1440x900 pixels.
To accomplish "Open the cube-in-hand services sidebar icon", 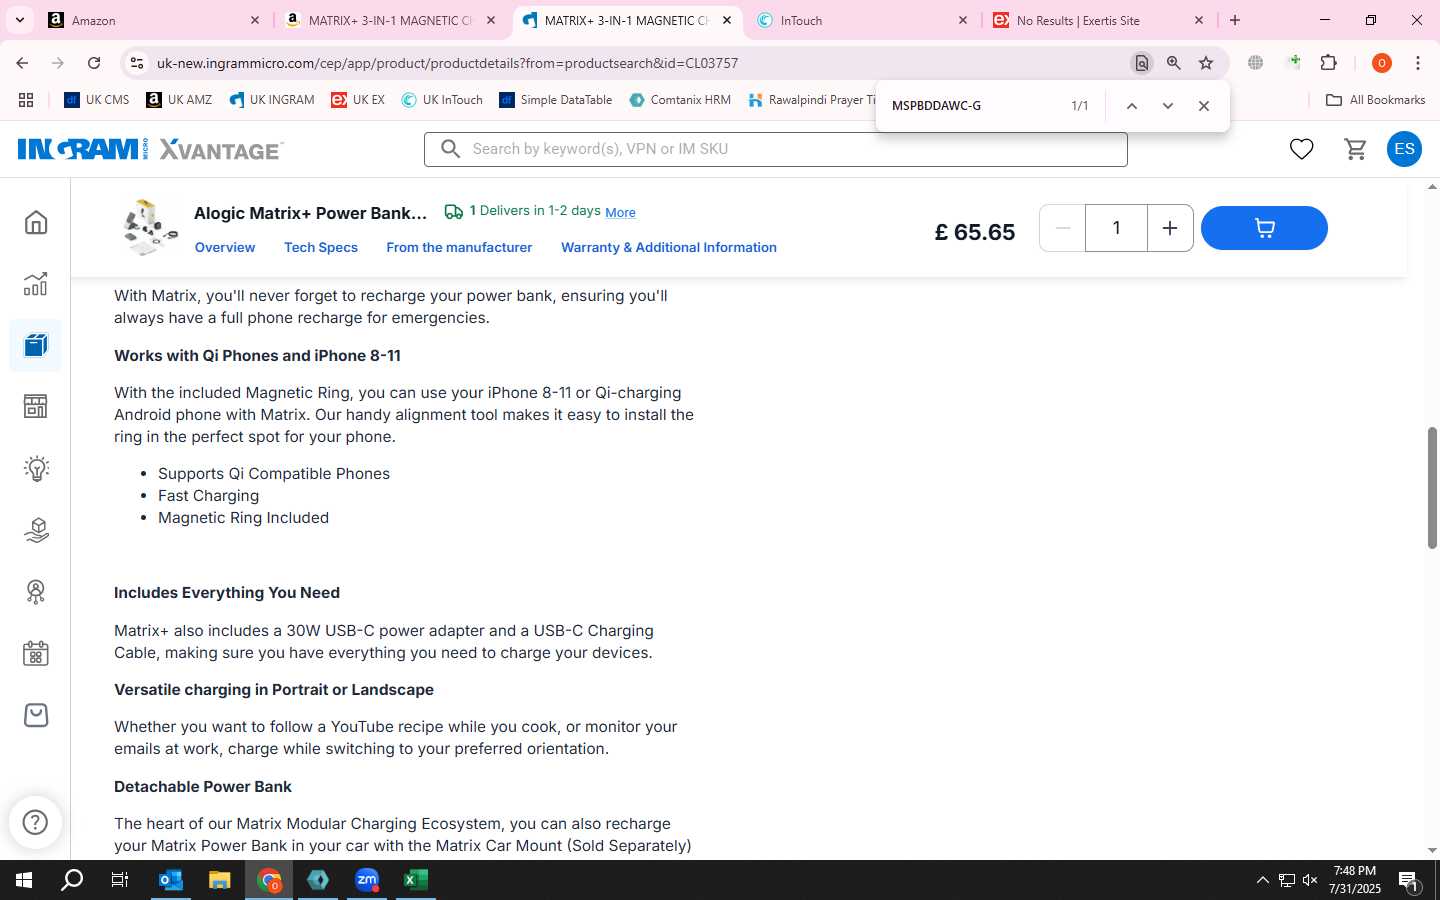I will (x=36, y=530).
